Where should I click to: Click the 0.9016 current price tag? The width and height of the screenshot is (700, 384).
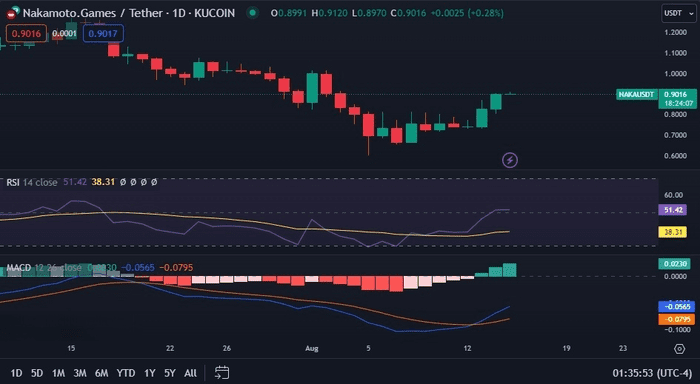(x=677, y=99)
